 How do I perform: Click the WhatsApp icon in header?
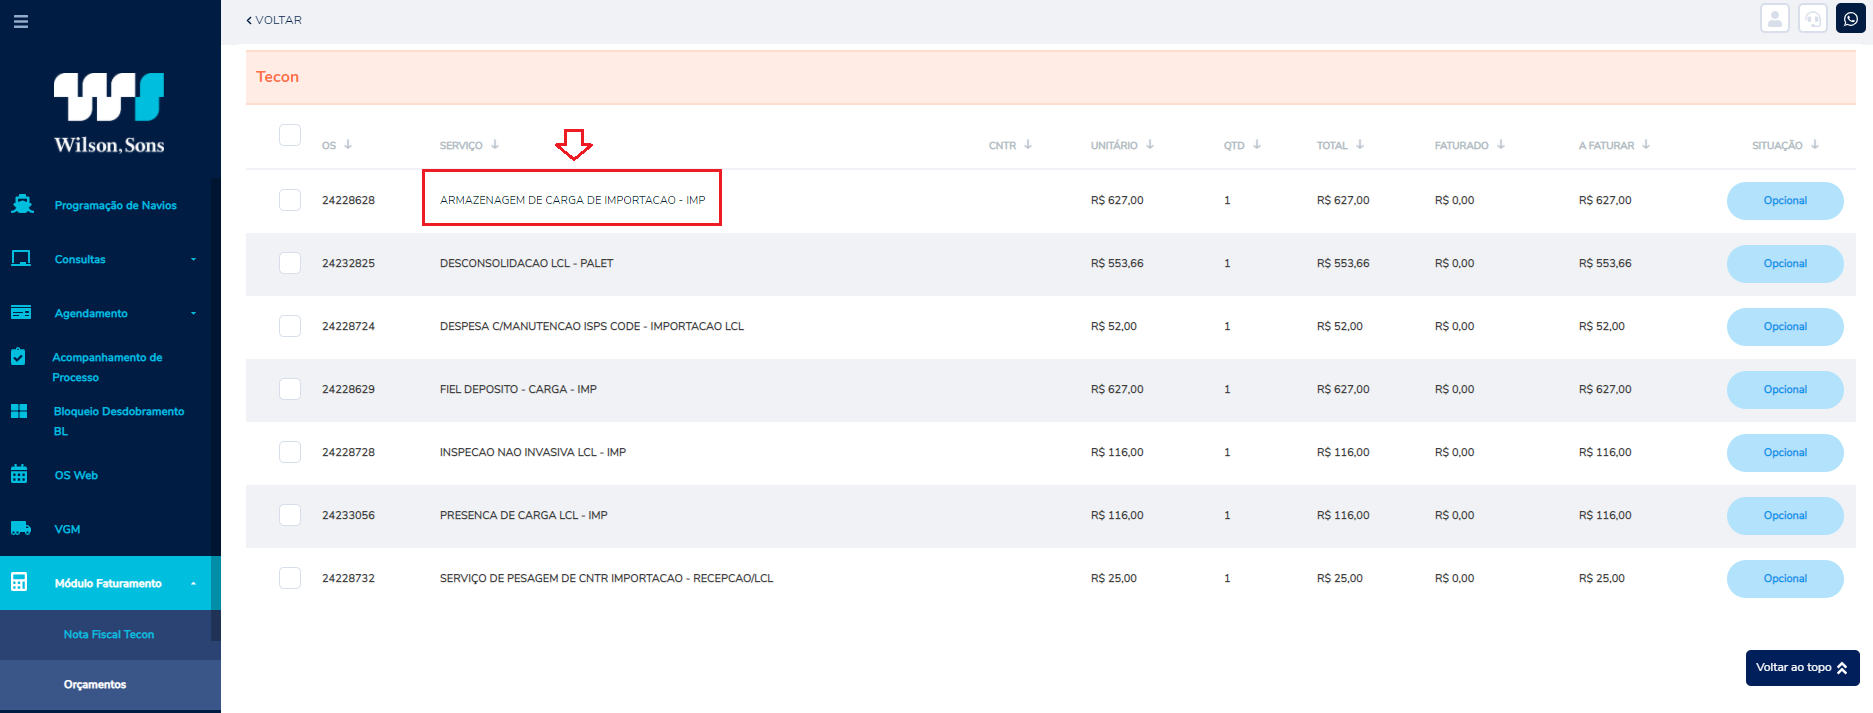click(1850, 19)
